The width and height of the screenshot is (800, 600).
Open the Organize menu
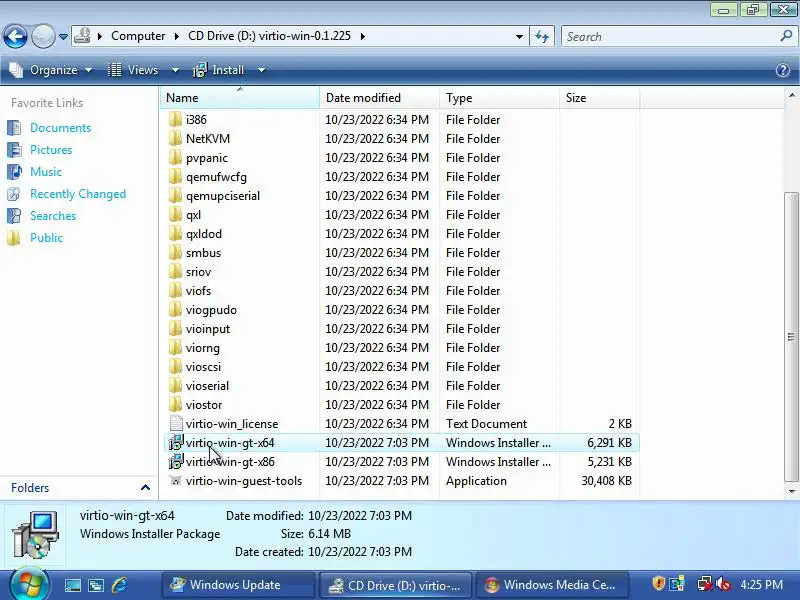coord(51,70)
